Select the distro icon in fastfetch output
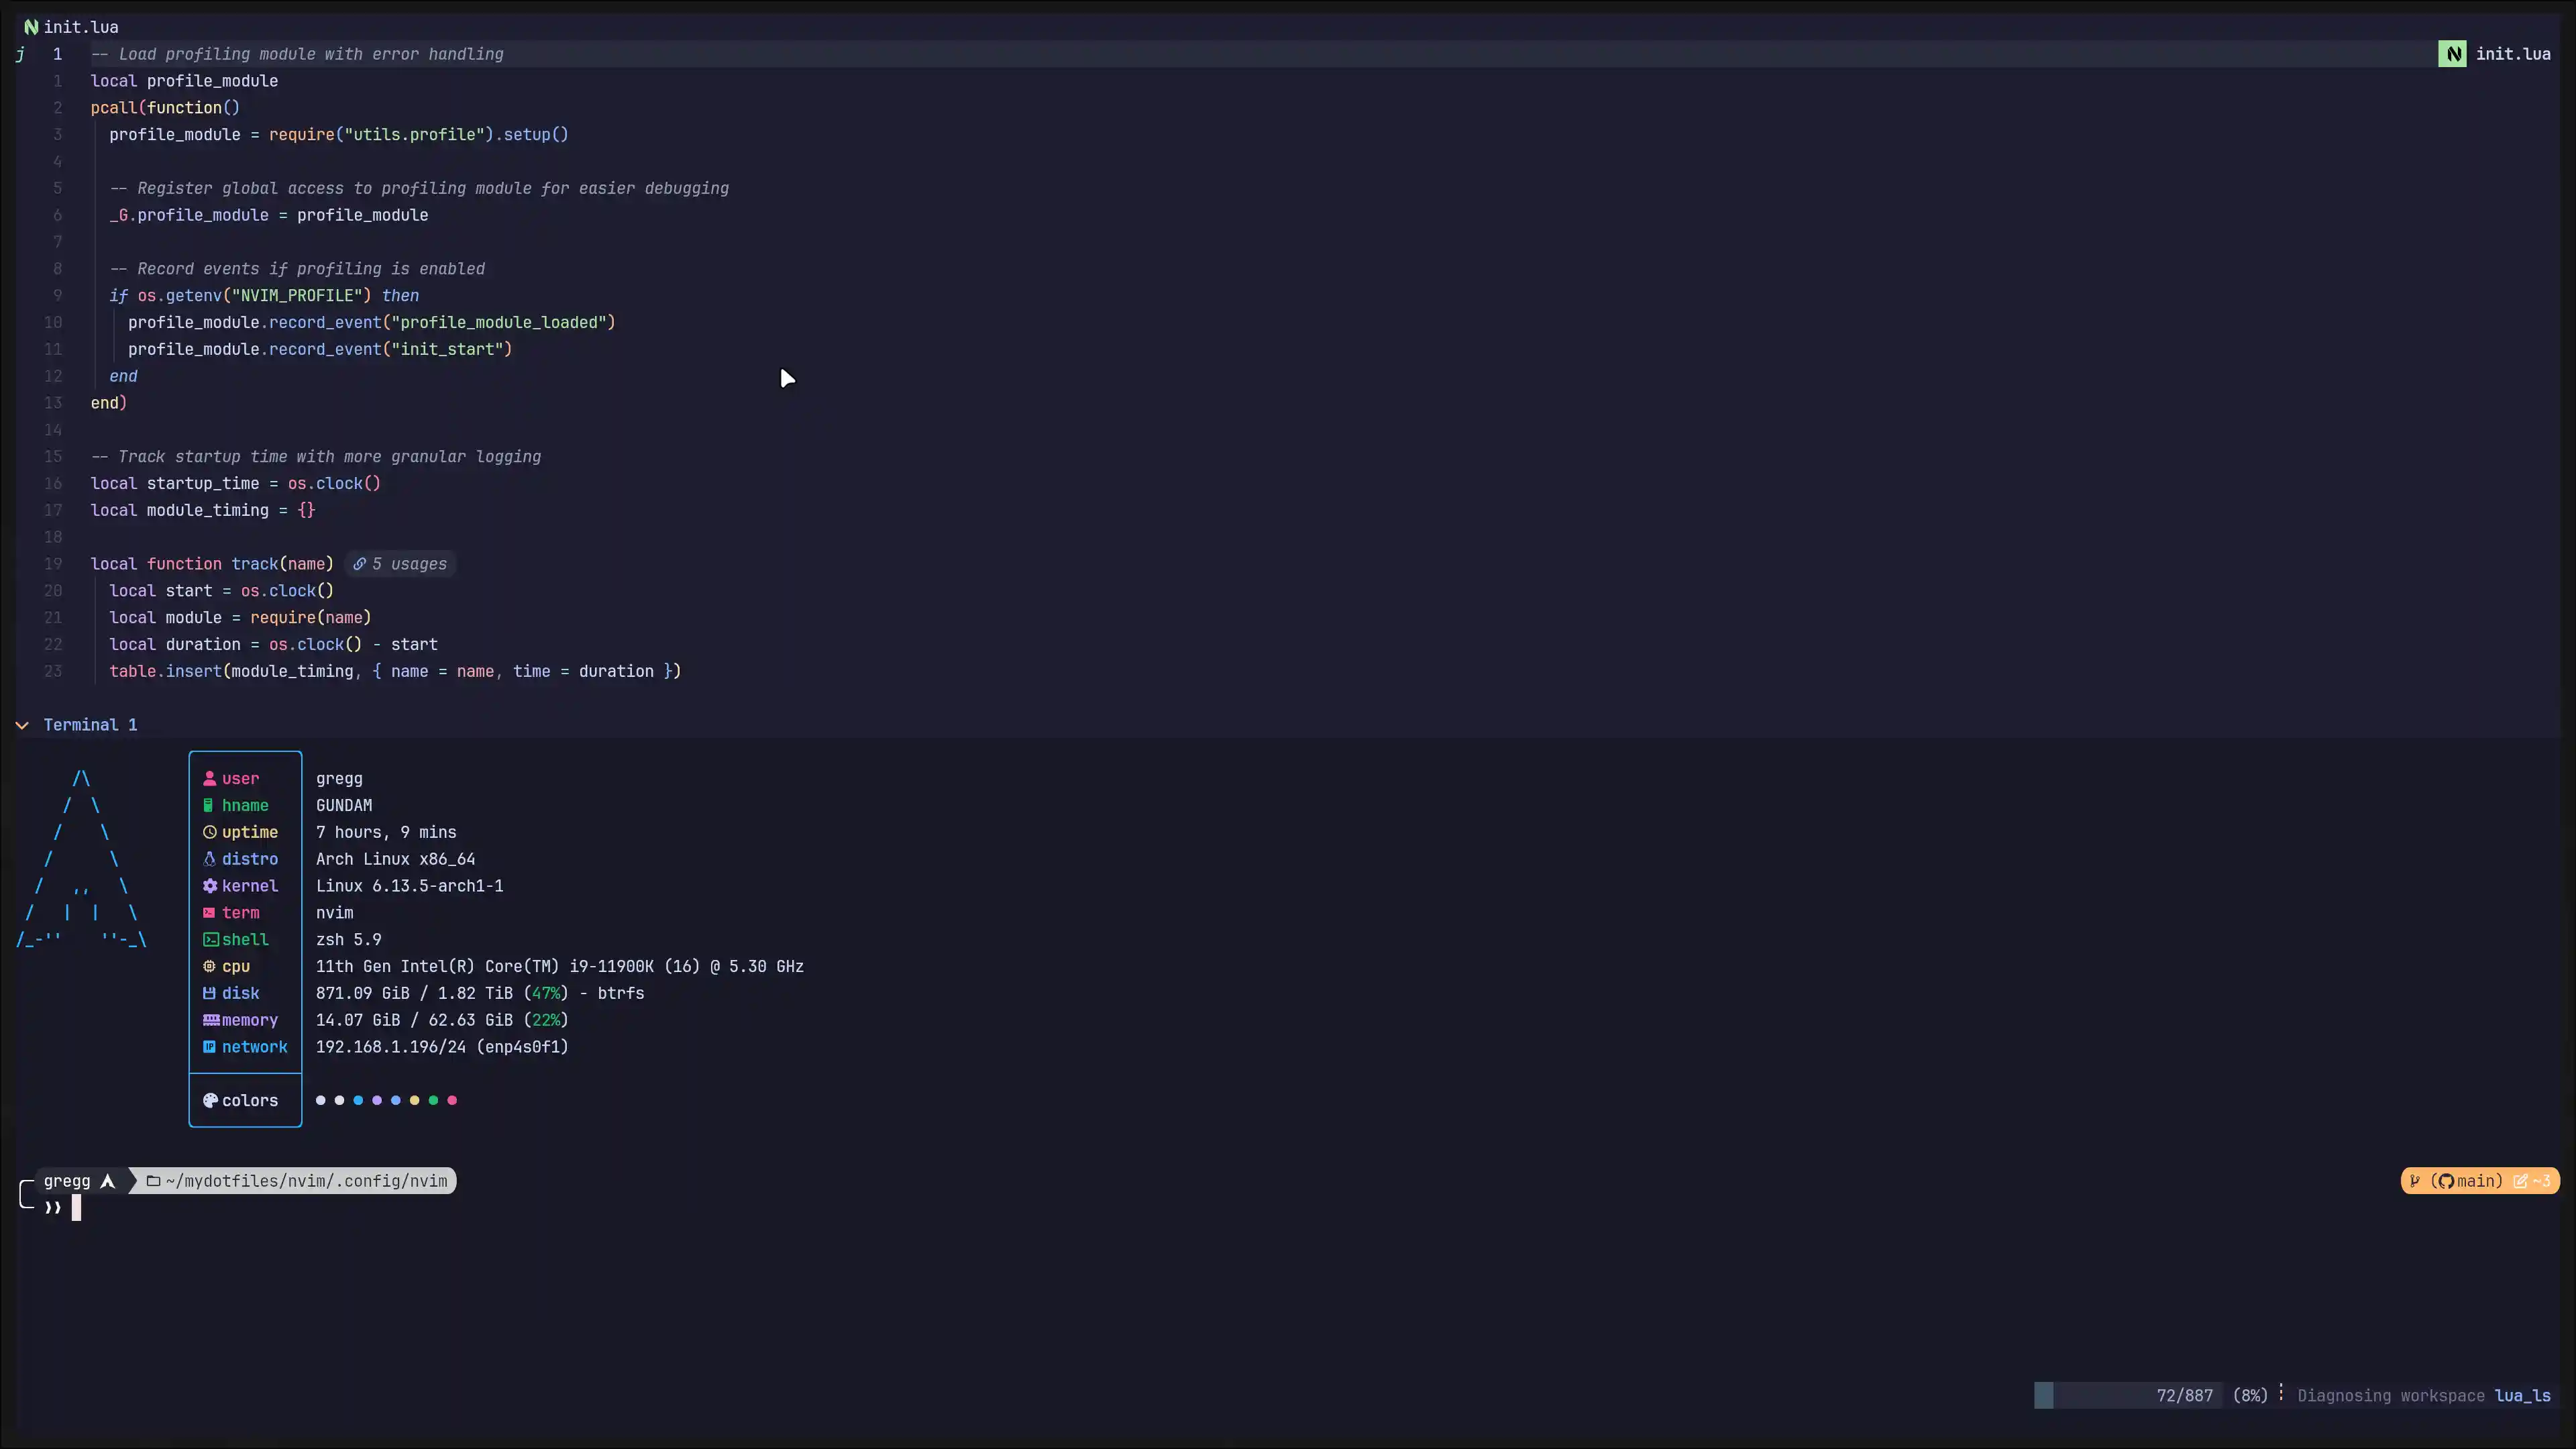This screenshot has height=1449, width=2576. (211, 859)
